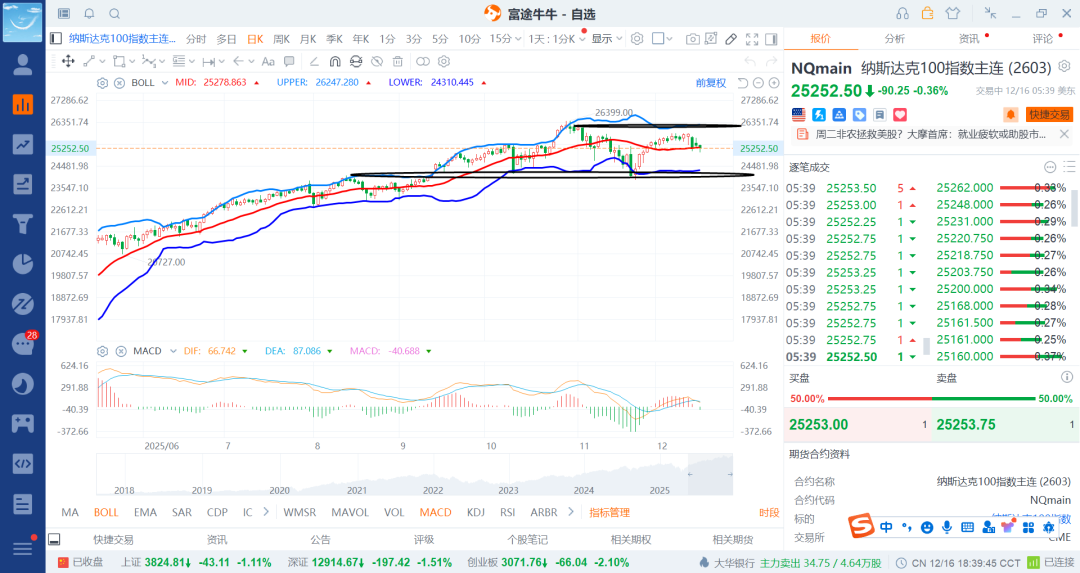Toggle the MACD indicator in bottom bar
Image resolution: width=1080 pixels, height=573 pixels.
tap(435, 512)
